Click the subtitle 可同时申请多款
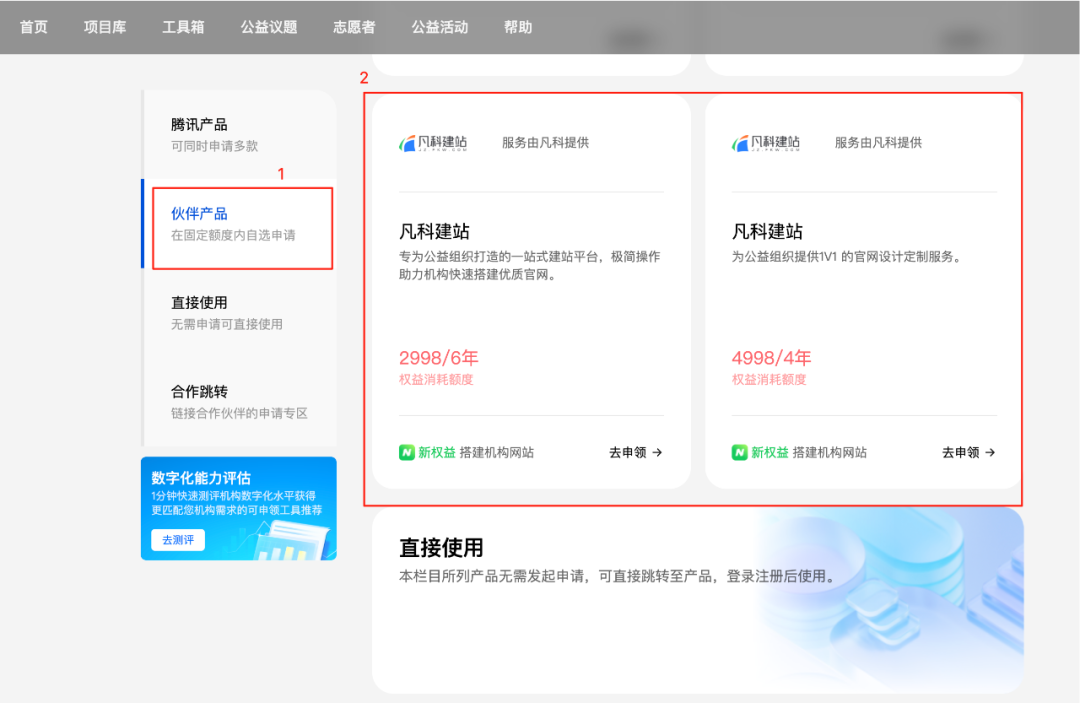 pyautogui.click(x=214, y=146)
